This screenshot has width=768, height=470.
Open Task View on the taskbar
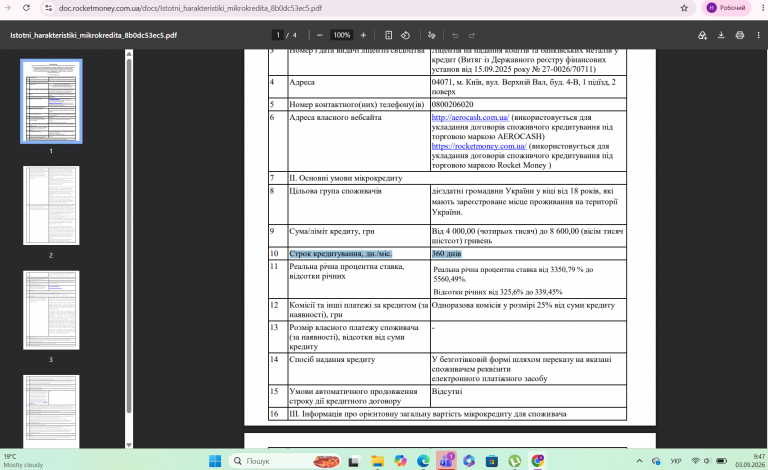(x=354, y=461)
